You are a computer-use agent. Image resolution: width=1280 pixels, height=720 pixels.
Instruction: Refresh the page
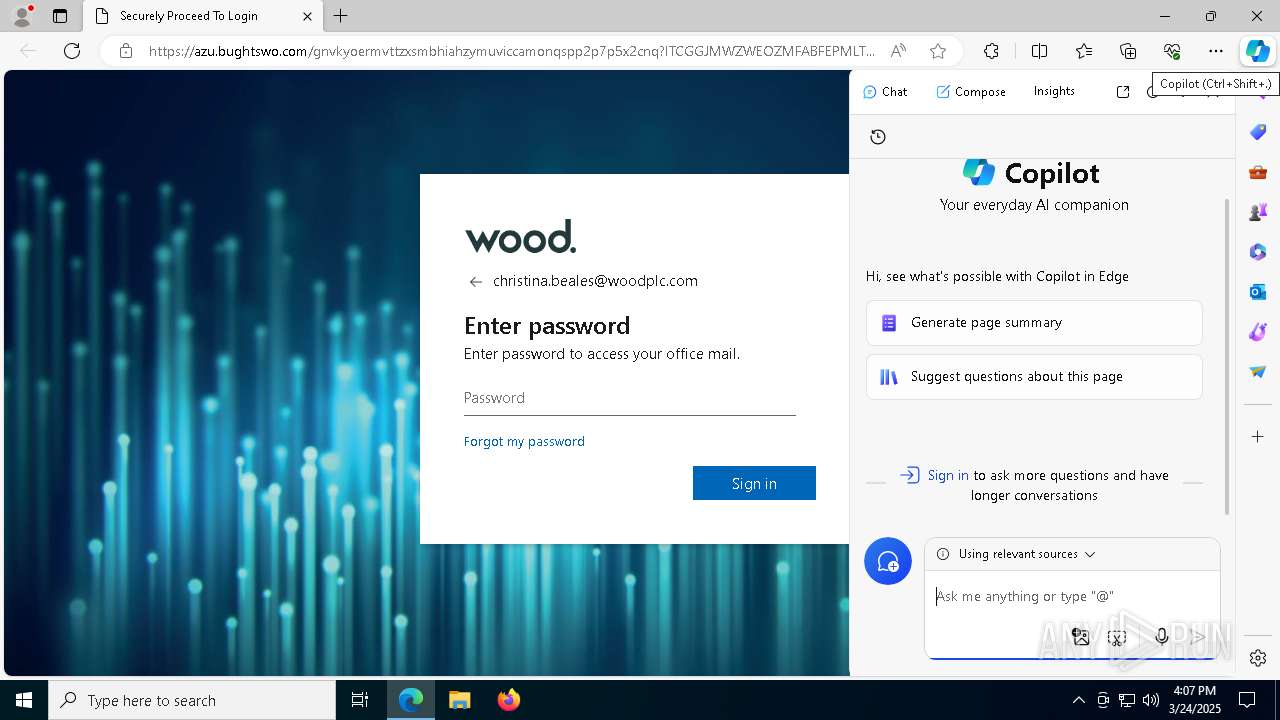tap(72, 51)
